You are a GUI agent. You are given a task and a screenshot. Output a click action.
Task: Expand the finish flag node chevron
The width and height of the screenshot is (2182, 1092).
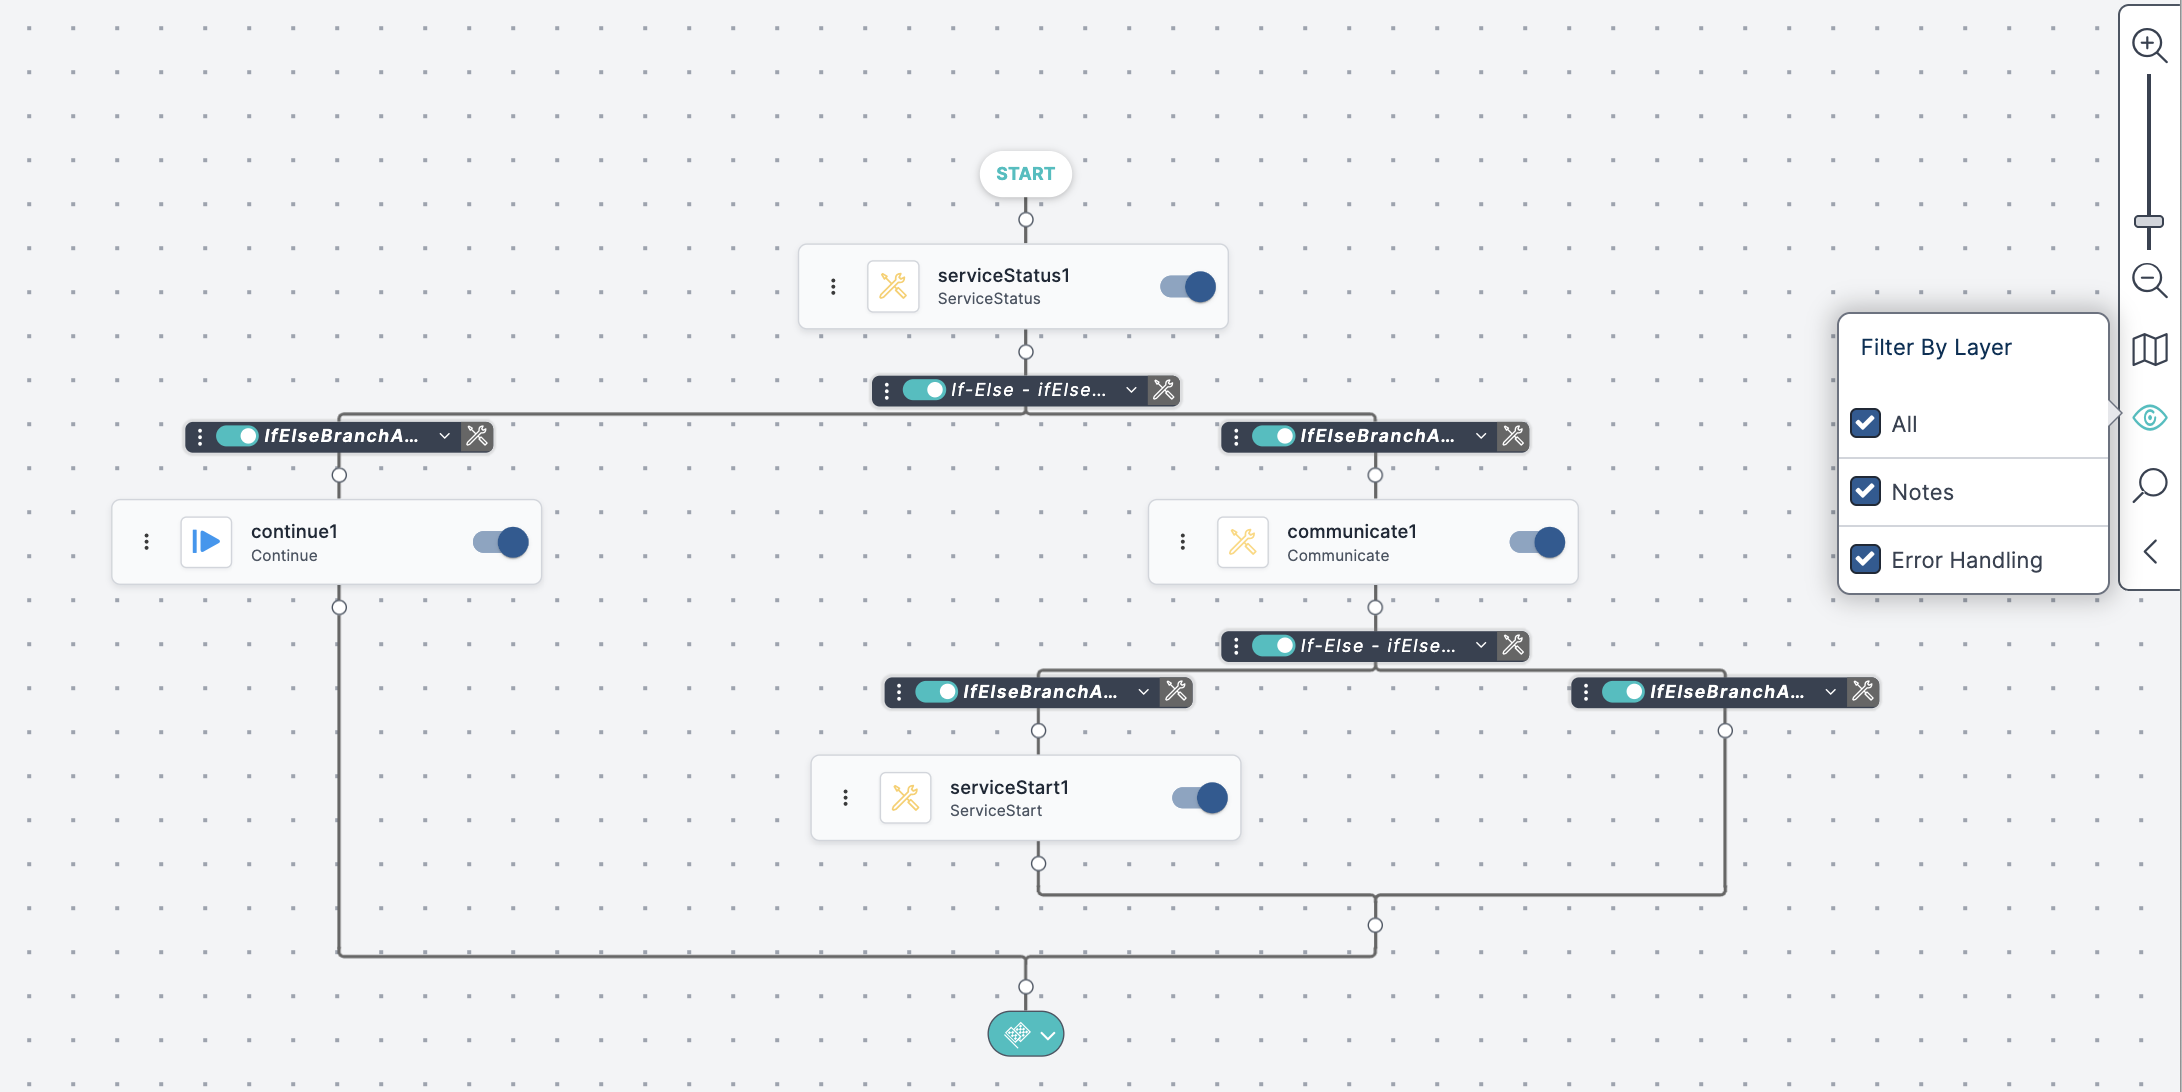coord(1047,1033)
